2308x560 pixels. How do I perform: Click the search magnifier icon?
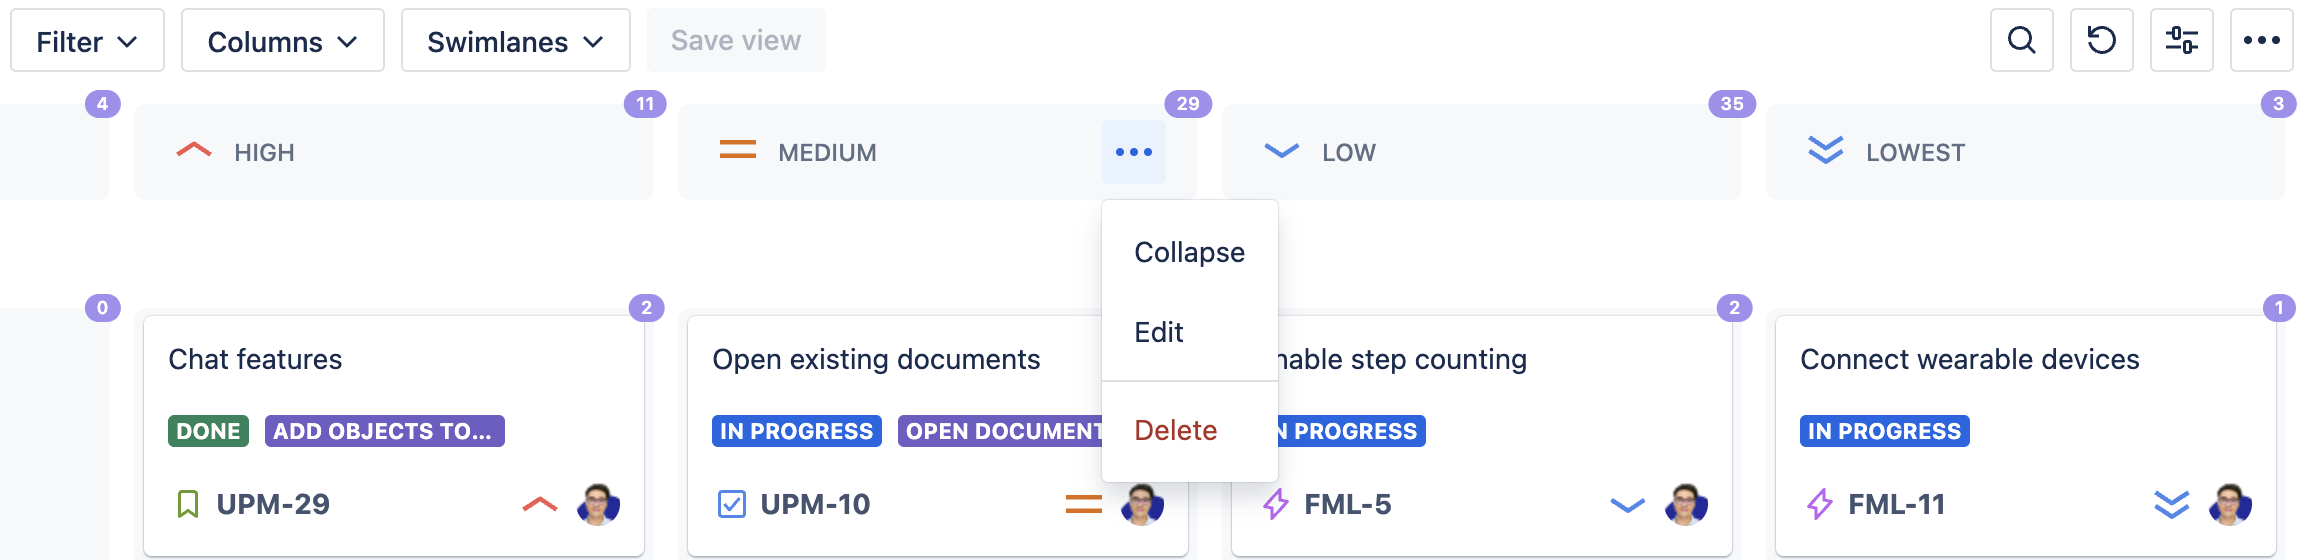[x=2021, y=41]
